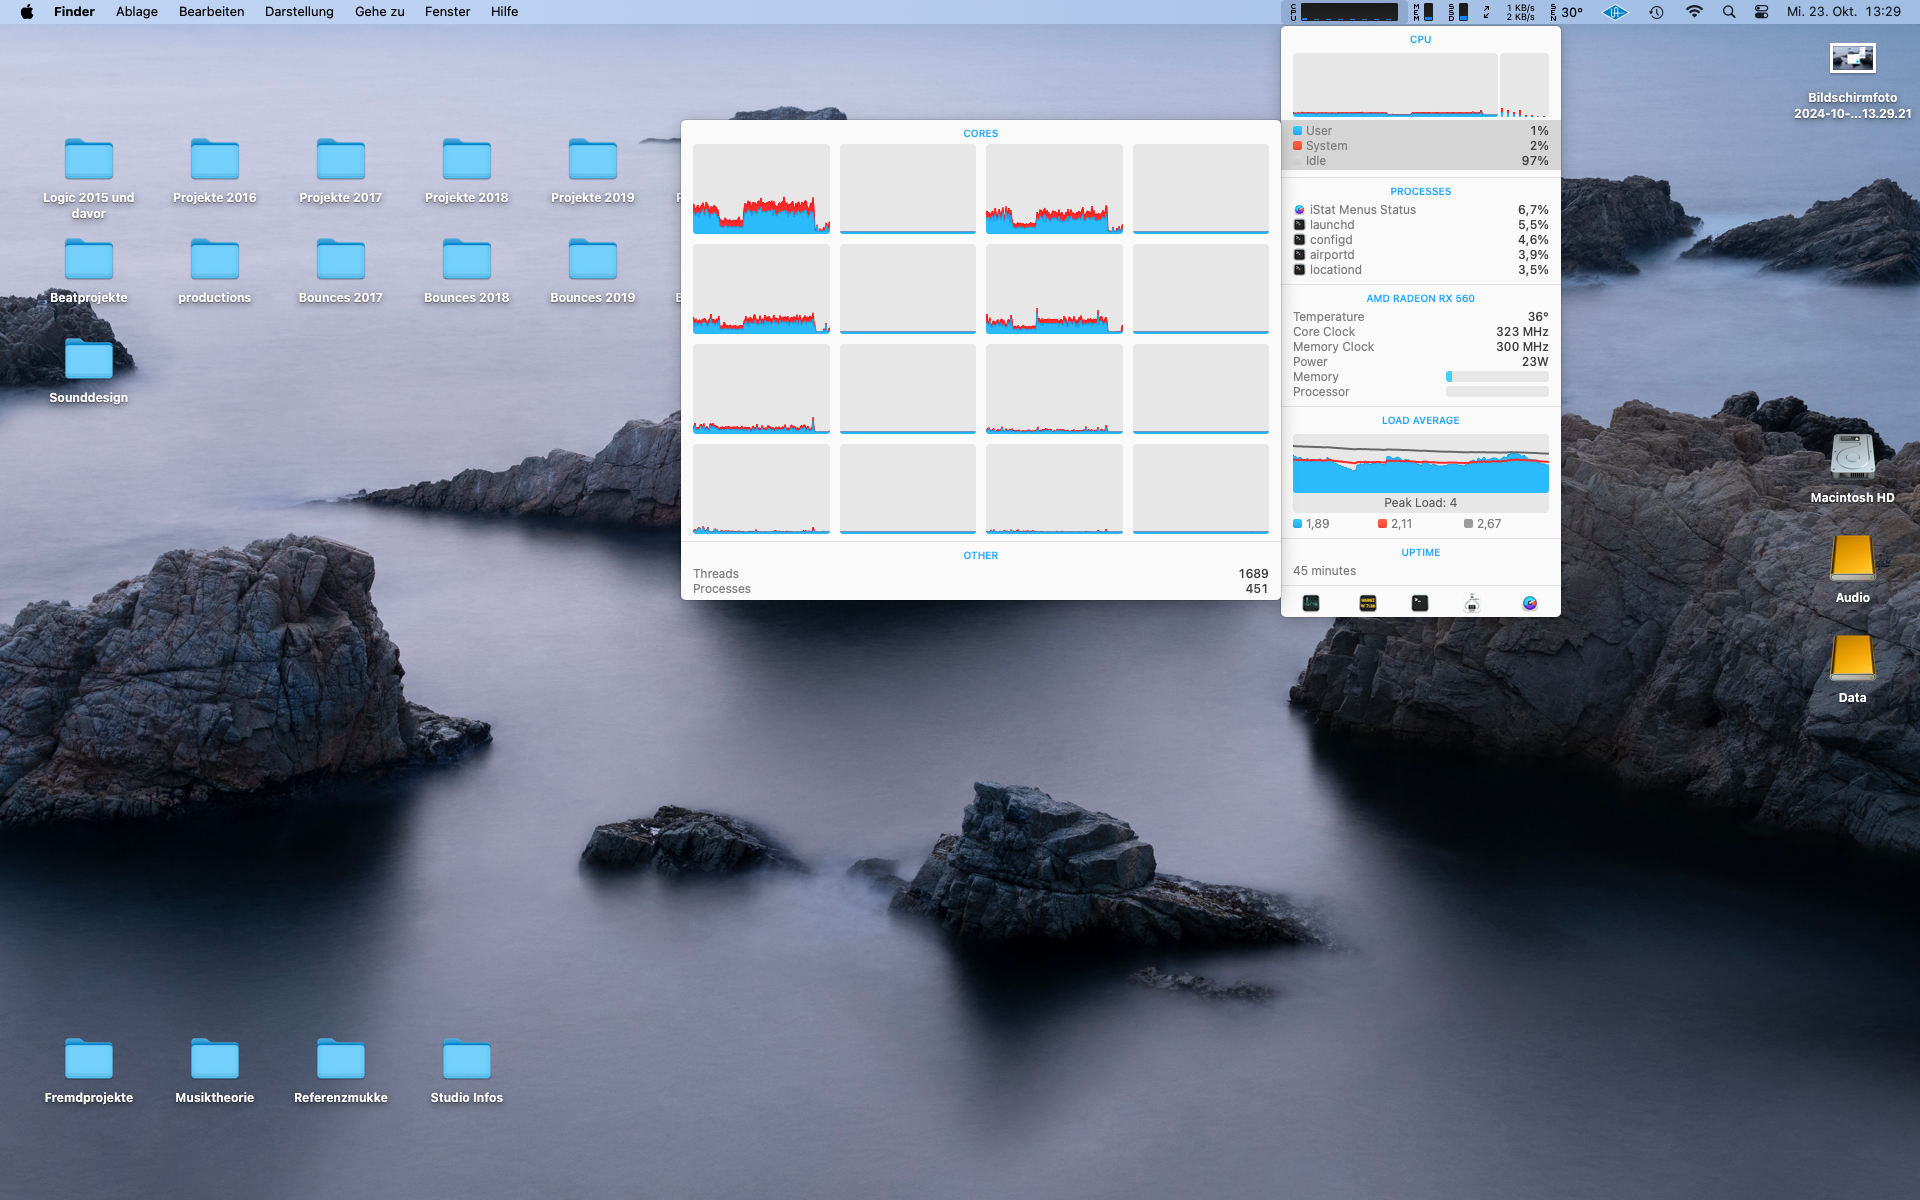Open Control Center toggles icon
1920x1200 pixels.
pyautogui.click(x=1762, y=12)
